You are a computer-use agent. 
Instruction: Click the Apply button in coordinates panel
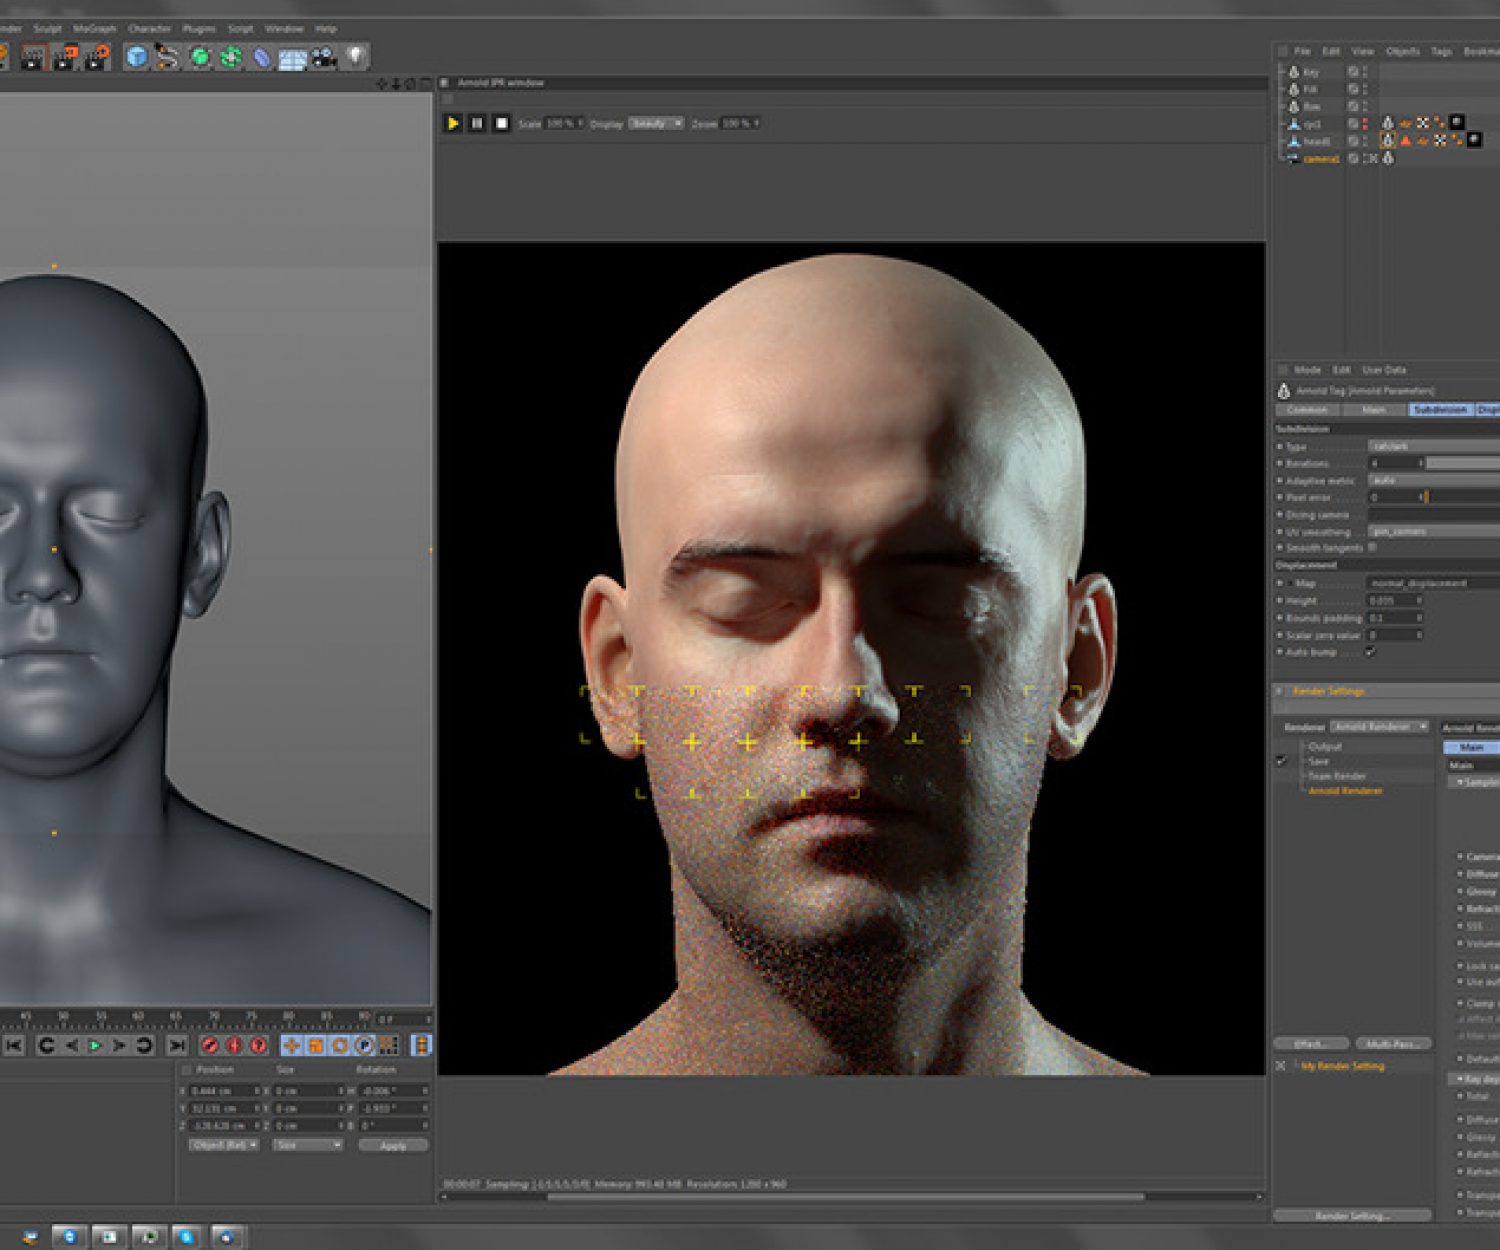tap(393, 1145)
